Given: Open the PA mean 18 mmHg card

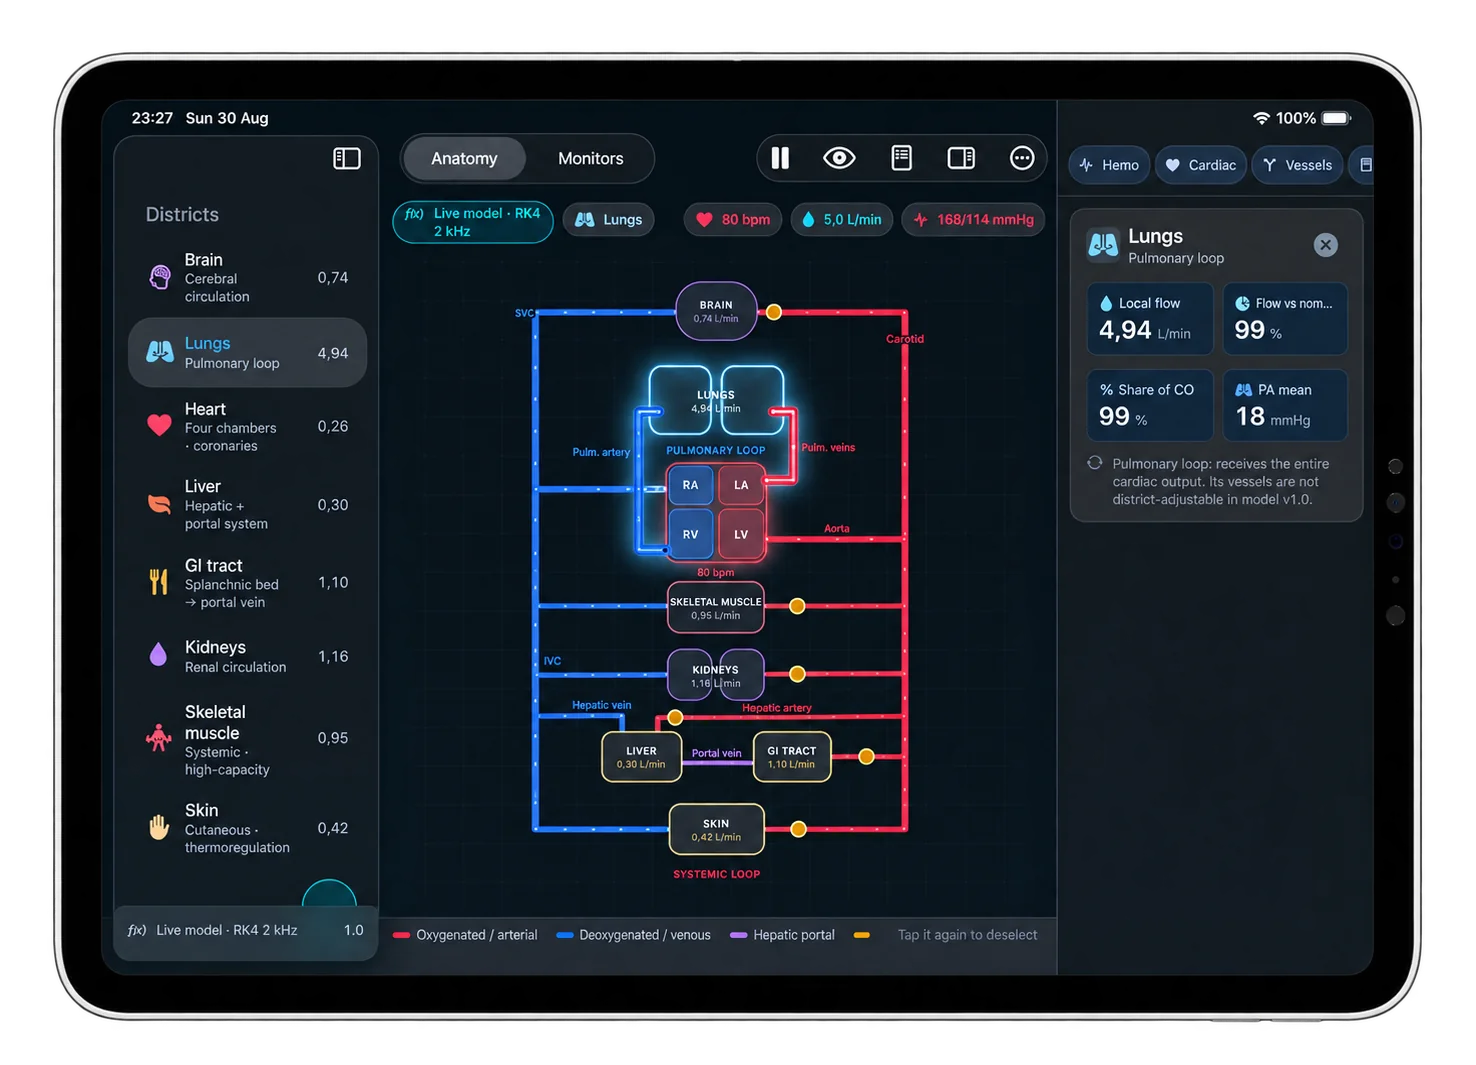Looking at the screenshot, I should pos(1285,405).
